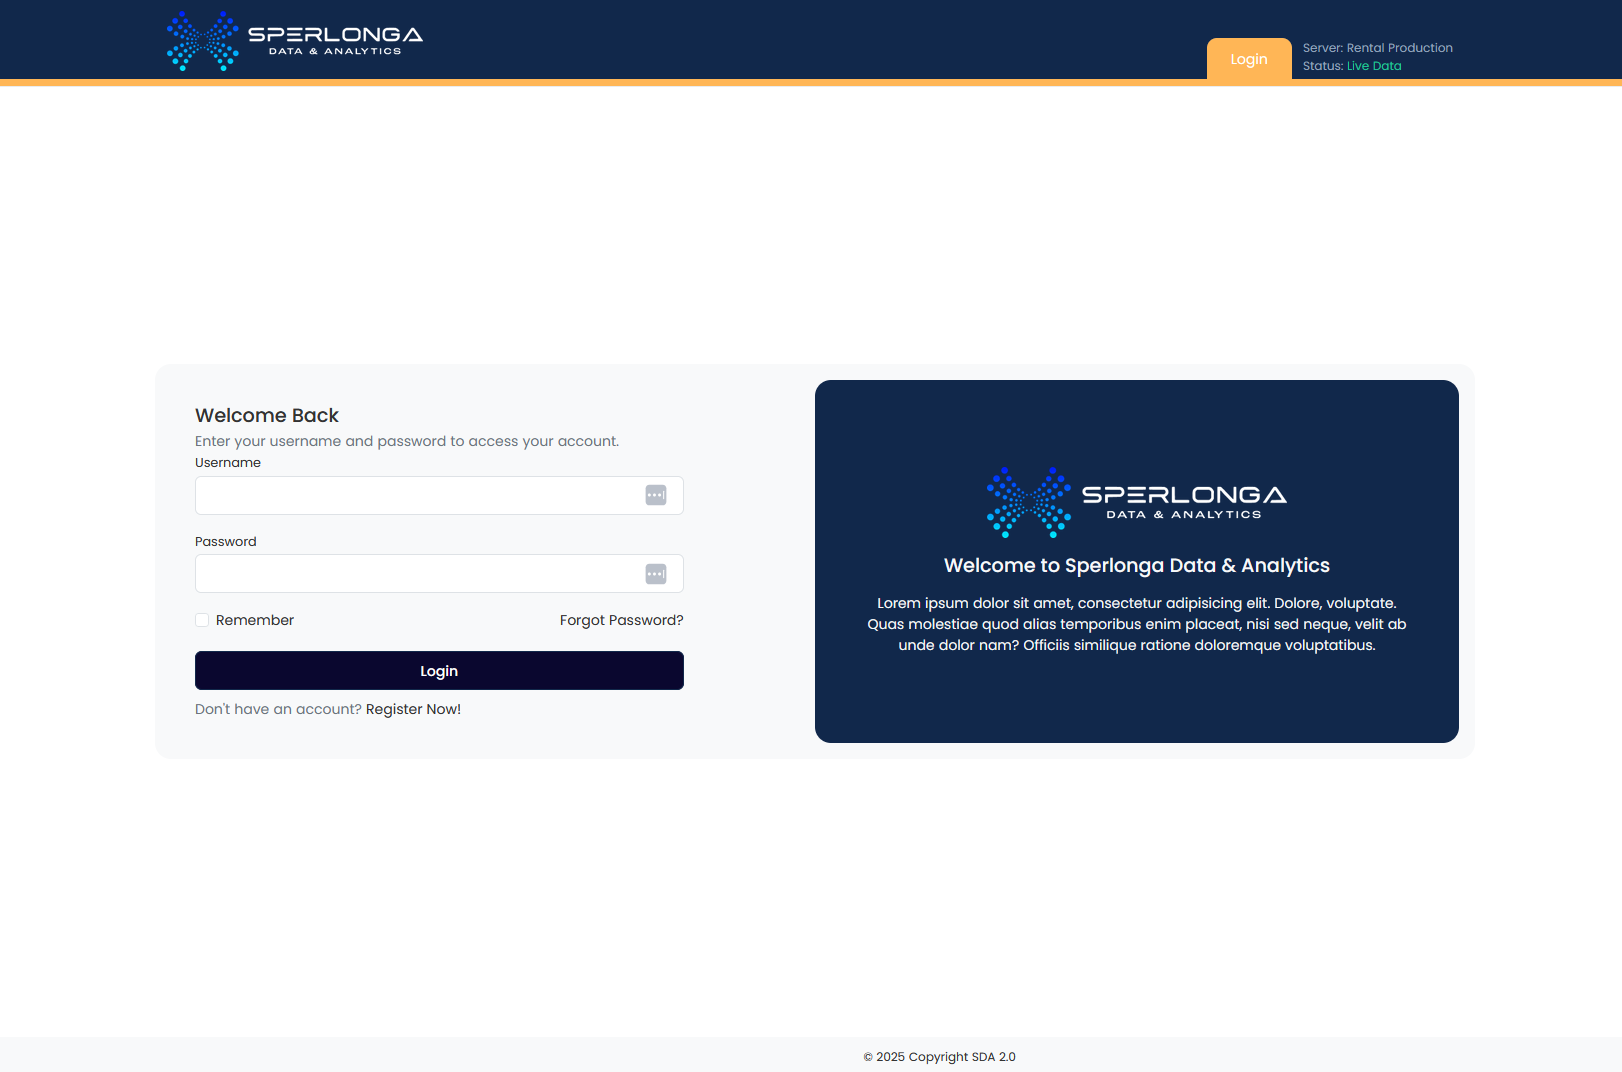Image resolution: width=1622 pixels, height=1072 pixels.
Task: Click the Remember label text
Action: pos(255,620)
